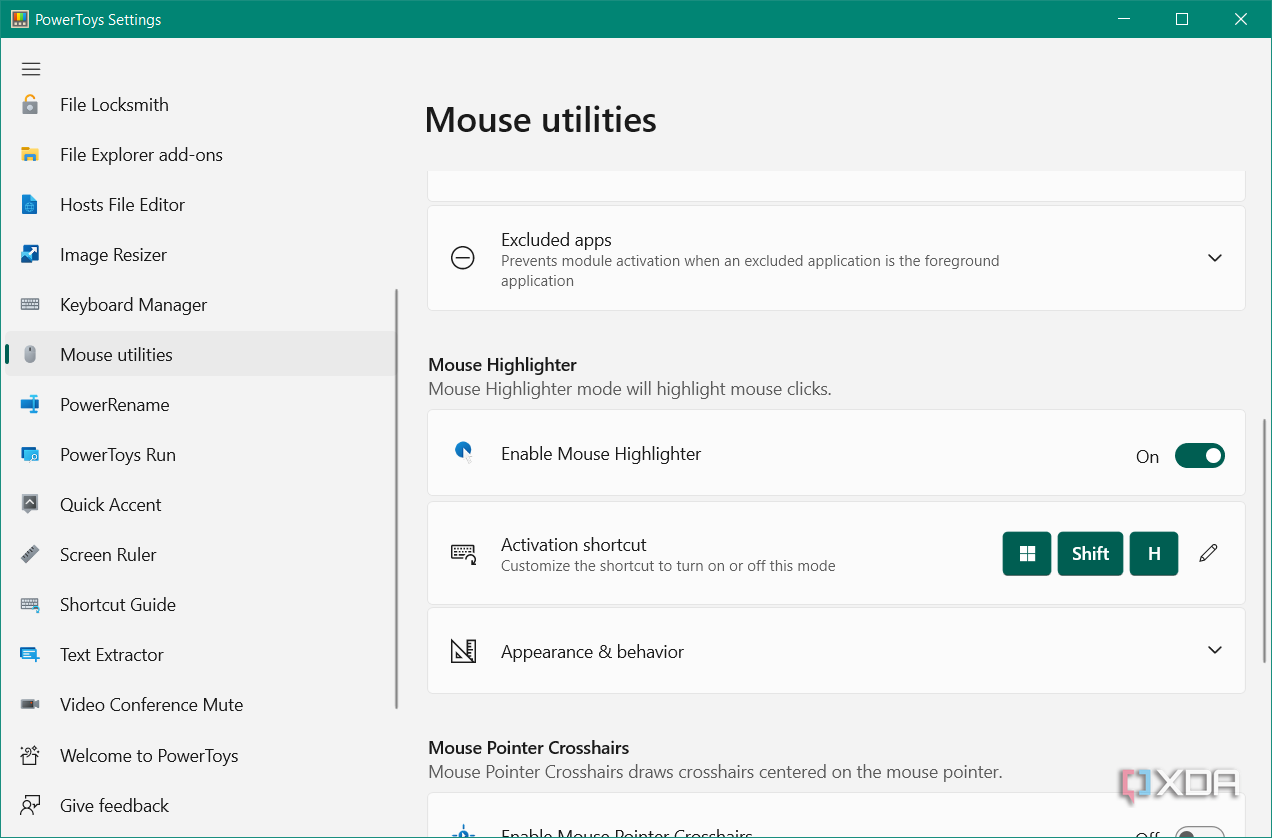Screen dimensions: 1272x838
Task: Click the PowerRename icon
Action: tap(30, 405)
